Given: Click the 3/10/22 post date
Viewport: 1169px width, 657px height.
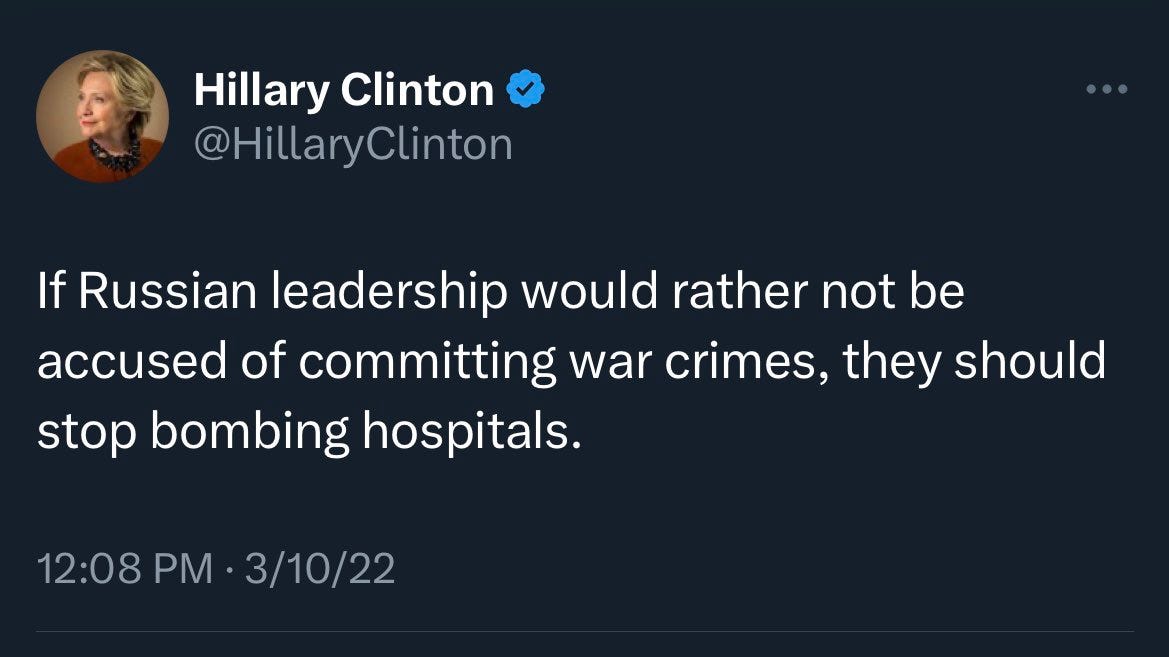Looking at the screenshot, I should pyautogui.click(x=320, y=568).
